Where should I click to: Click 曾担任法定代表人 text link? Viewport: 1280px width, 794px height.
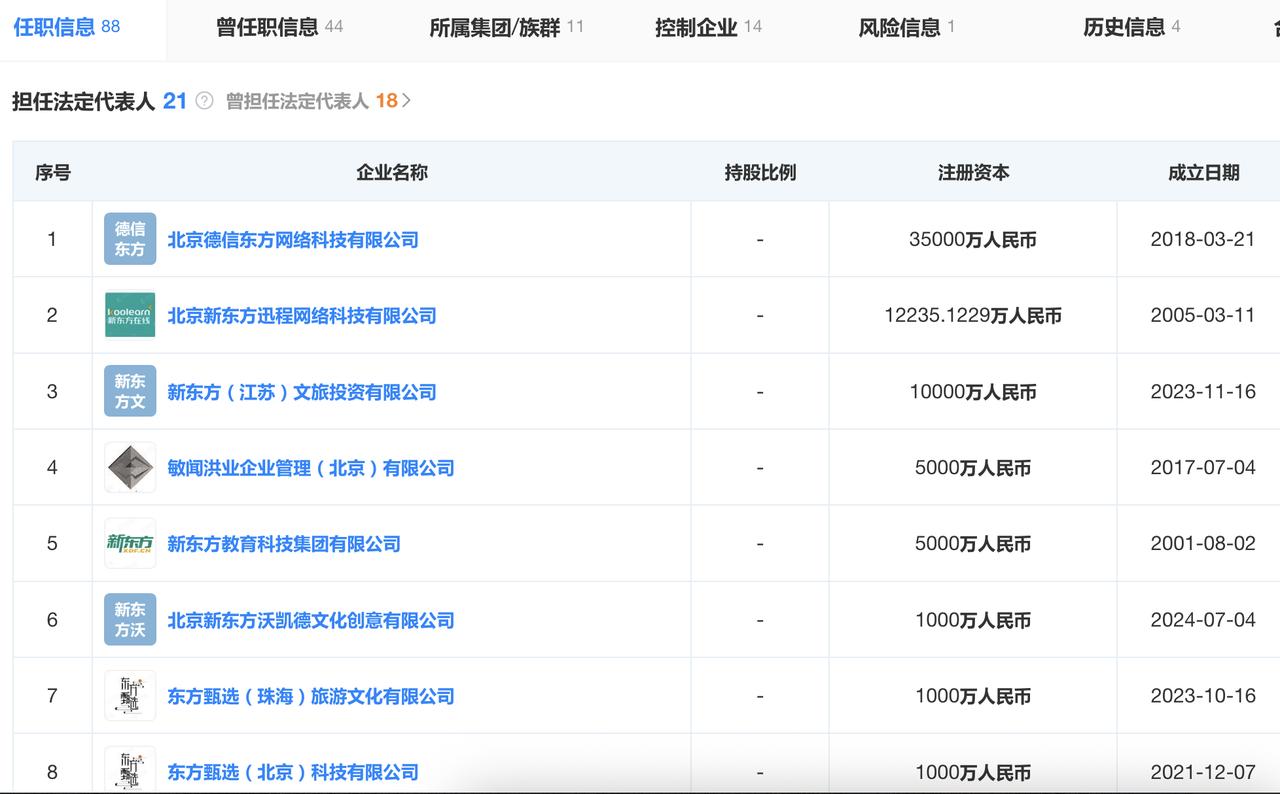tap(297, 101)
